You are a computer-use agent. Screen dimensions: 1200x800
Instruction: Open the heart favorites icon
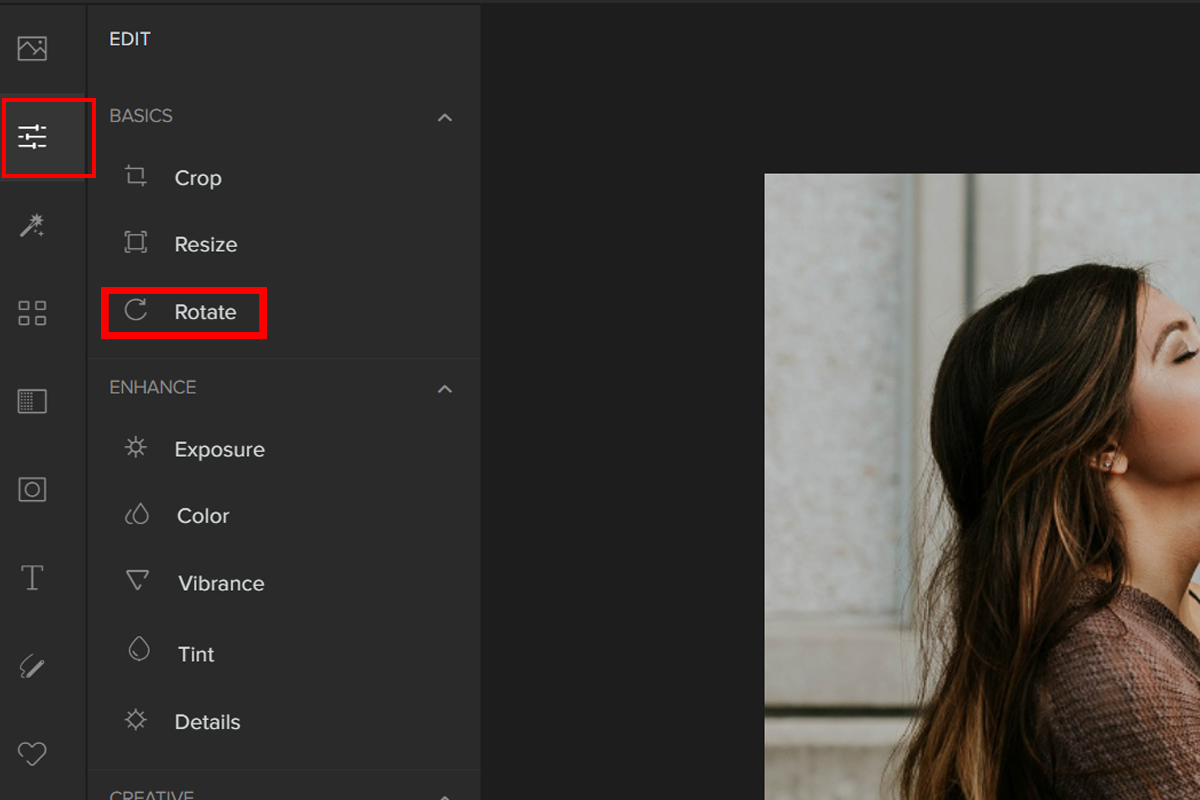click(32, 753)
